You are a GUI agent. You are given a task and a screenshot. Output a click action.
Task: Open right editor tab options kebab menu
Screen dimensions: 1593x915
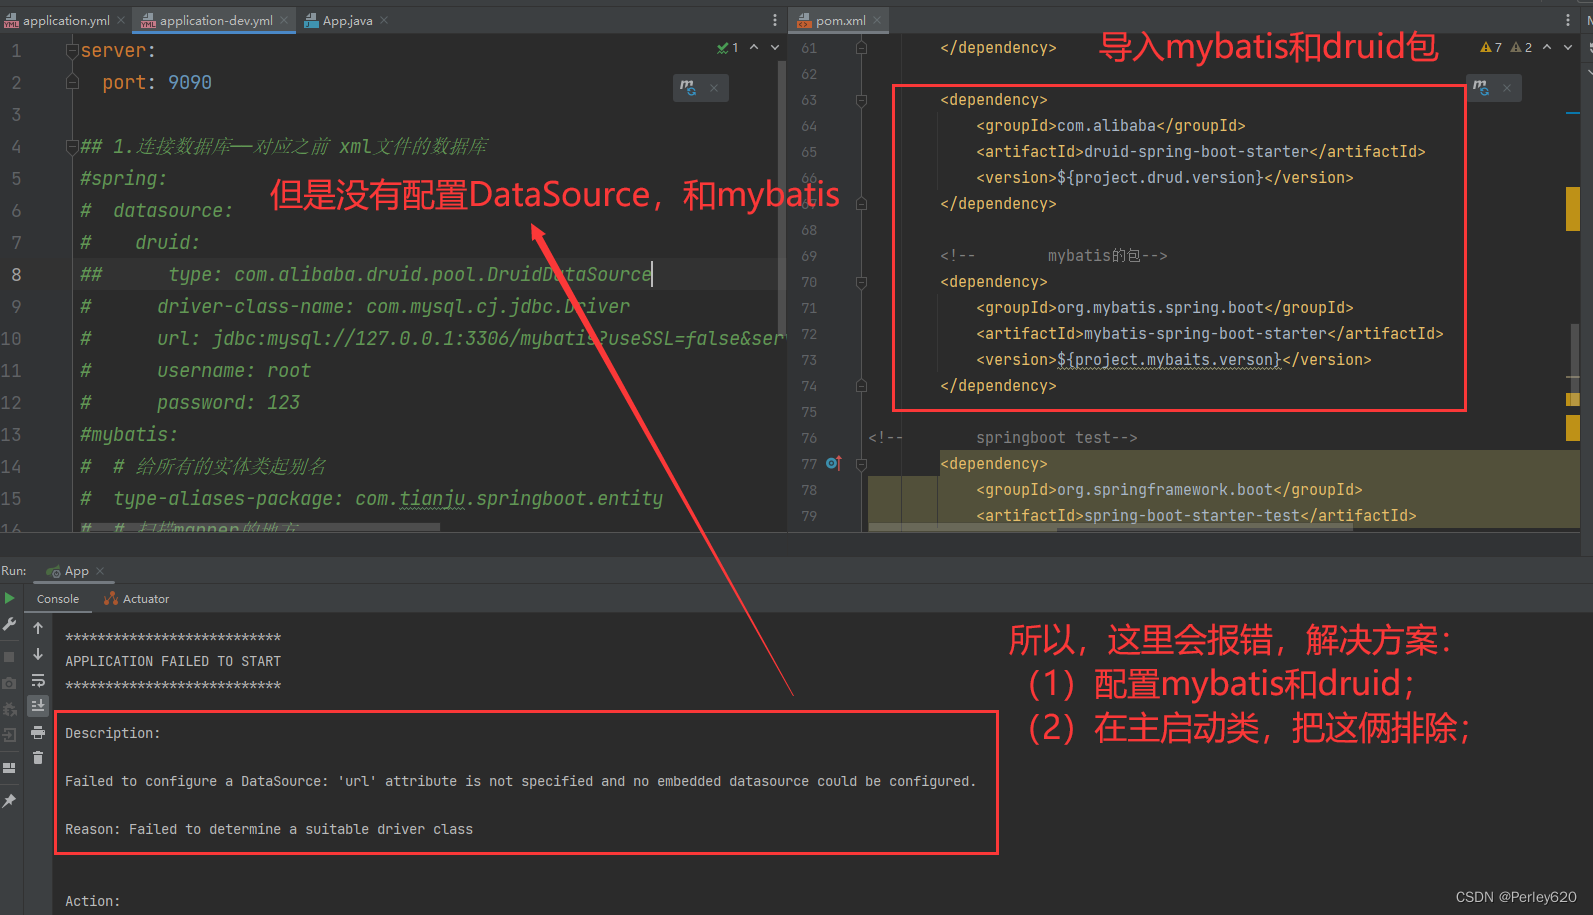1567,20
